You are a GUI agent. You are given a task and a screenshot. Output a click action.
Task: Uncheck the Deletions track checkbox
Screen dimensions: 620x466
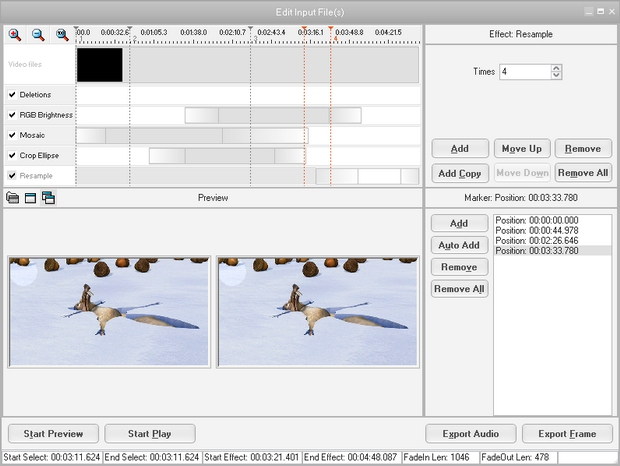(12, 94)
